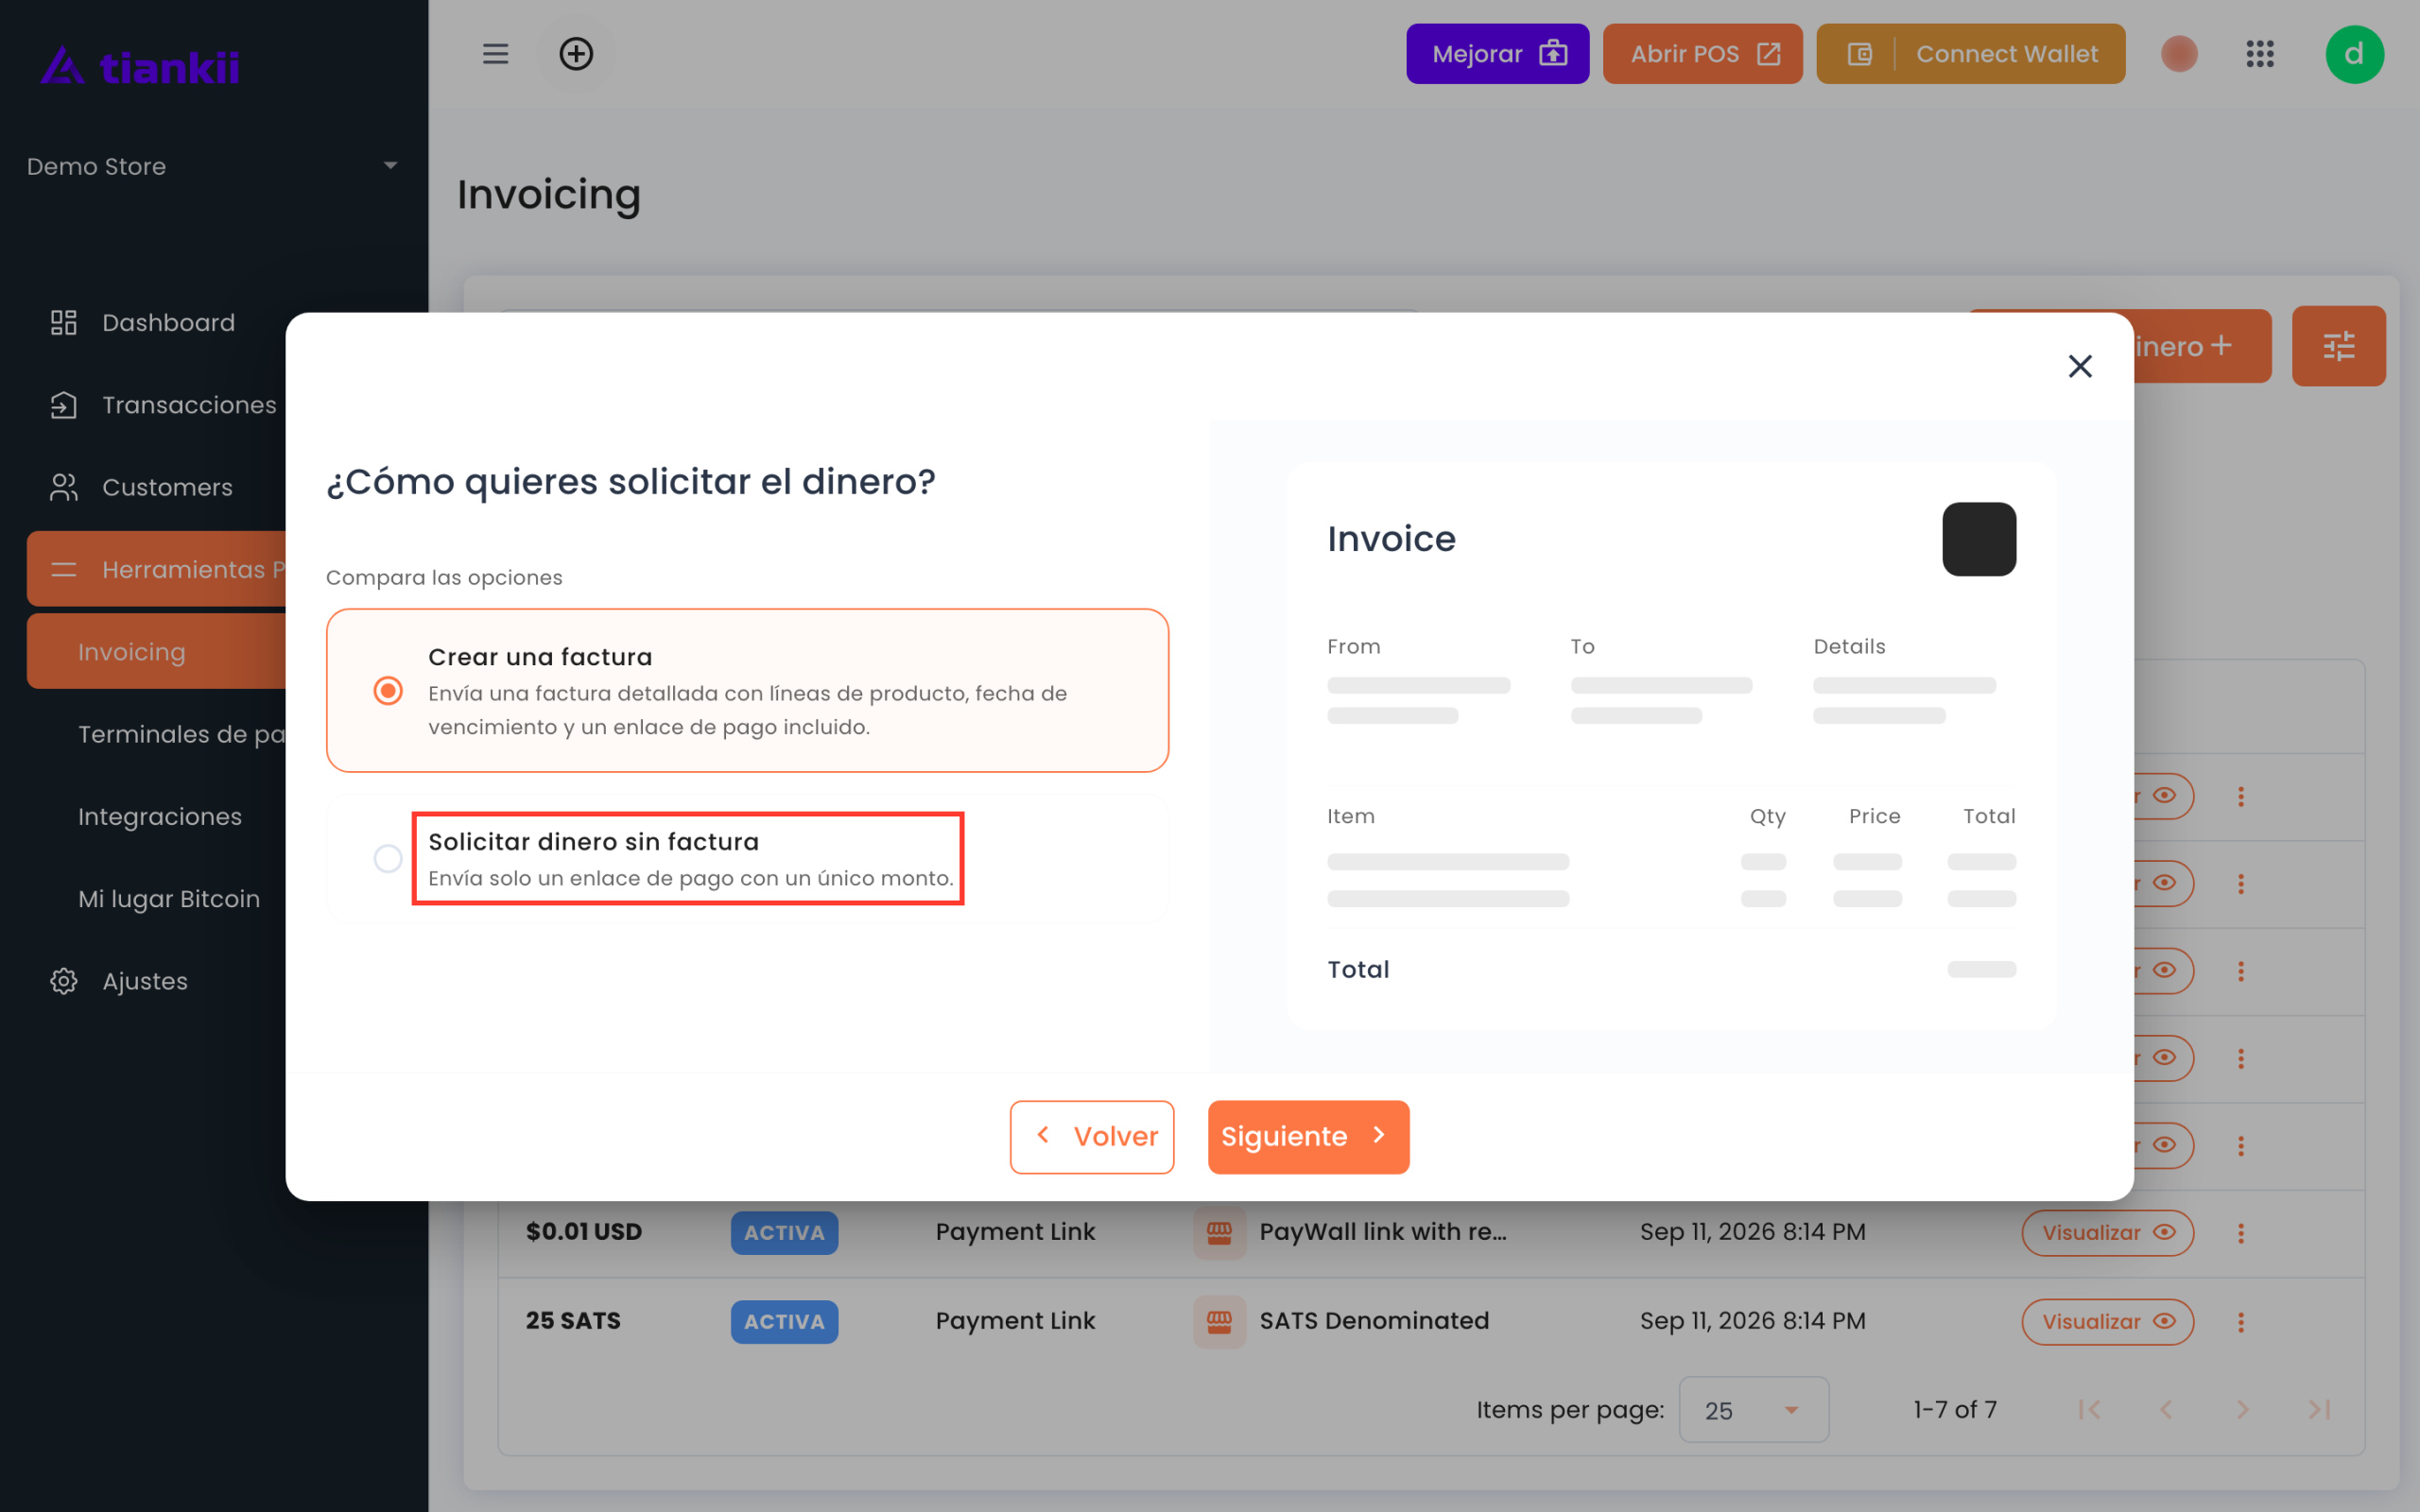
Task: Click Visualizar for $0.01 USD row
Action: (x=2107, y=1233)
